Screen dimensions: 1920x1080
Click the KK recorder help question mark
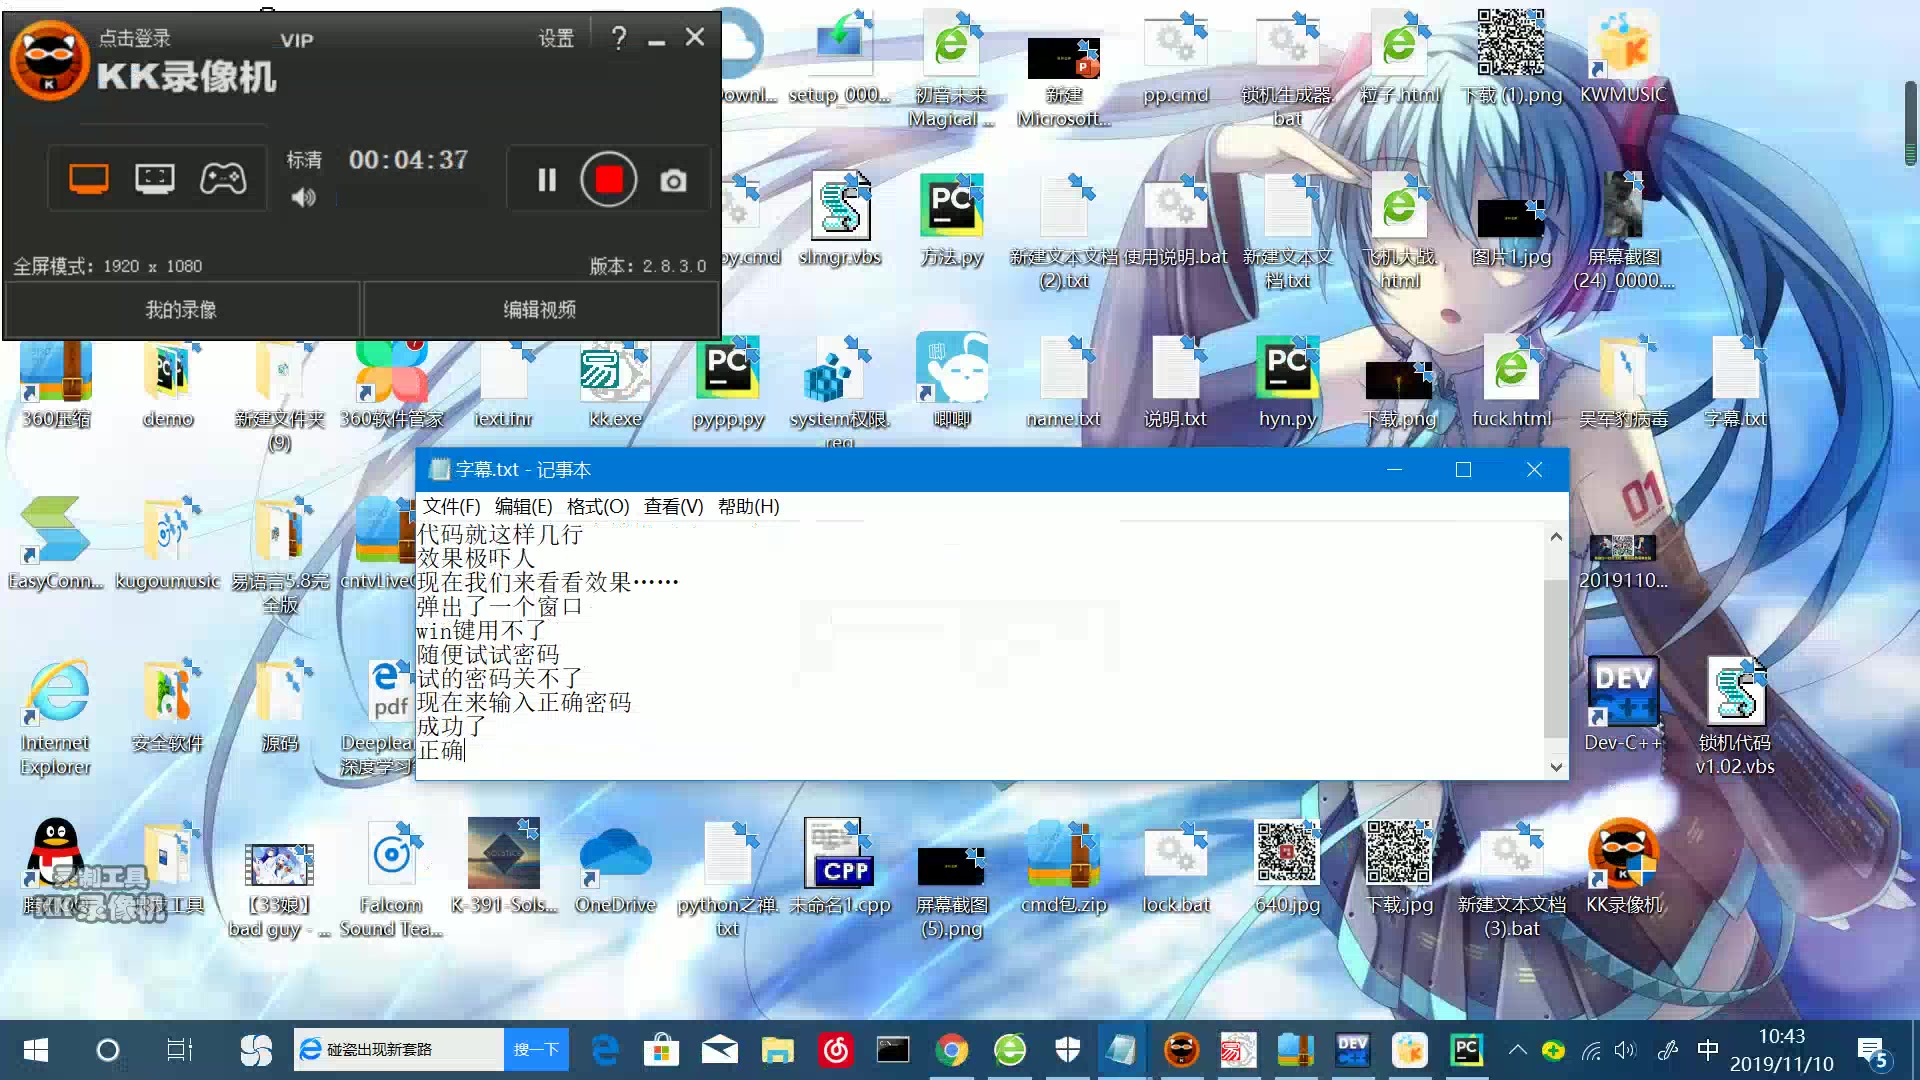pyautogui.click(x=619, y=38)
